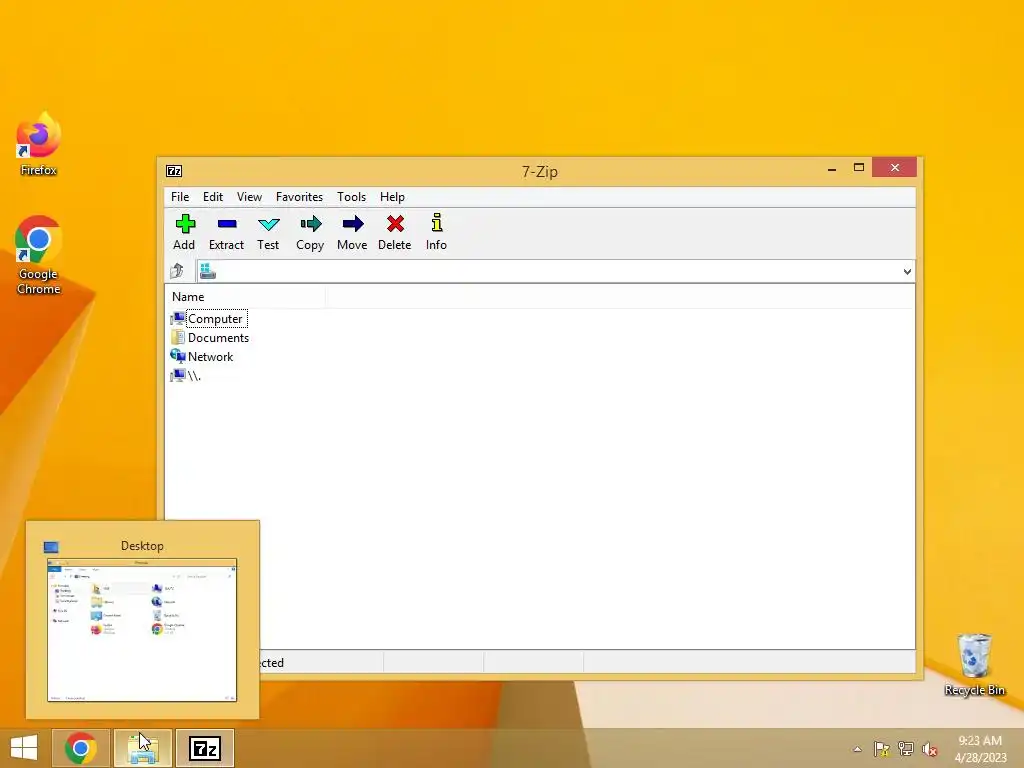1024x768 pixels.
Task: Open the Favorites menu
Action: click(x=299, y=197)
